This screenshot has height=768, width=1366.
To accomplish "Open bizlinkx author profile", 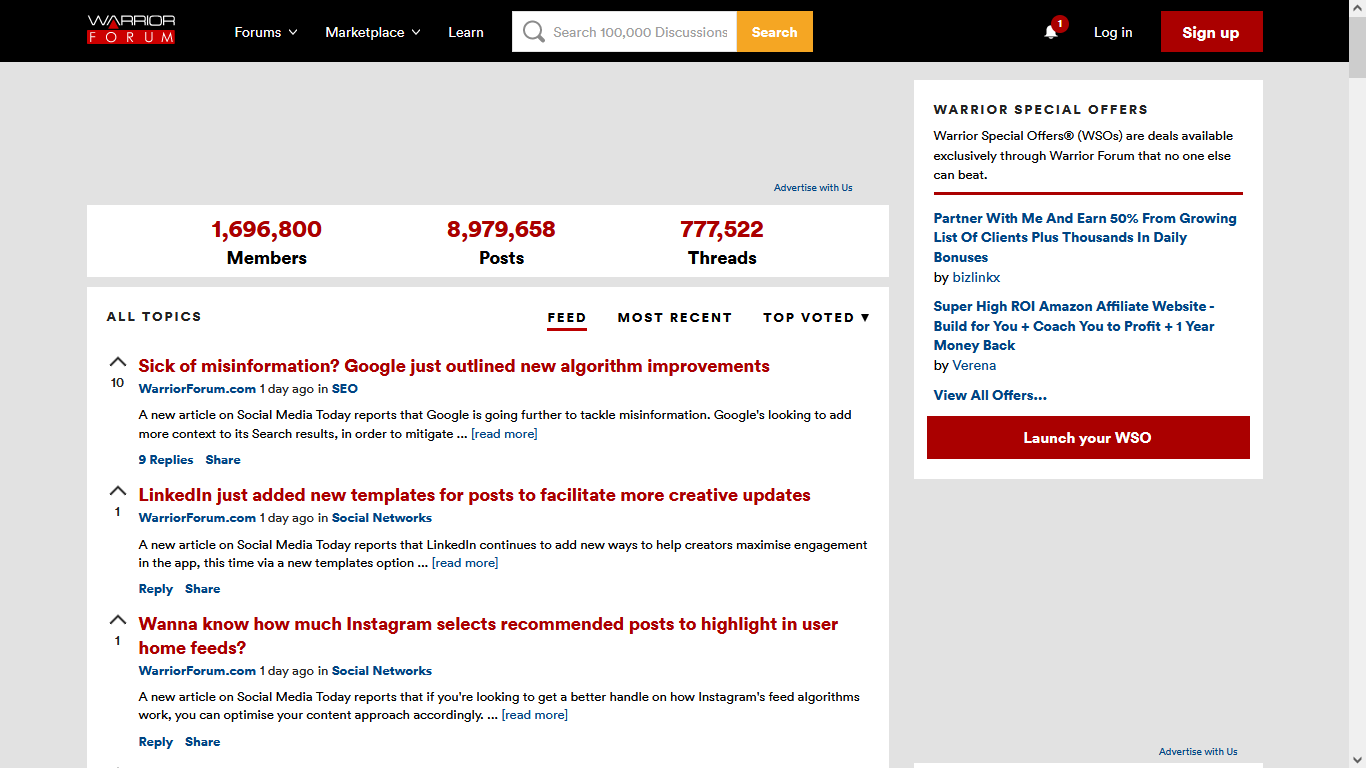I will tap(976, 278).
